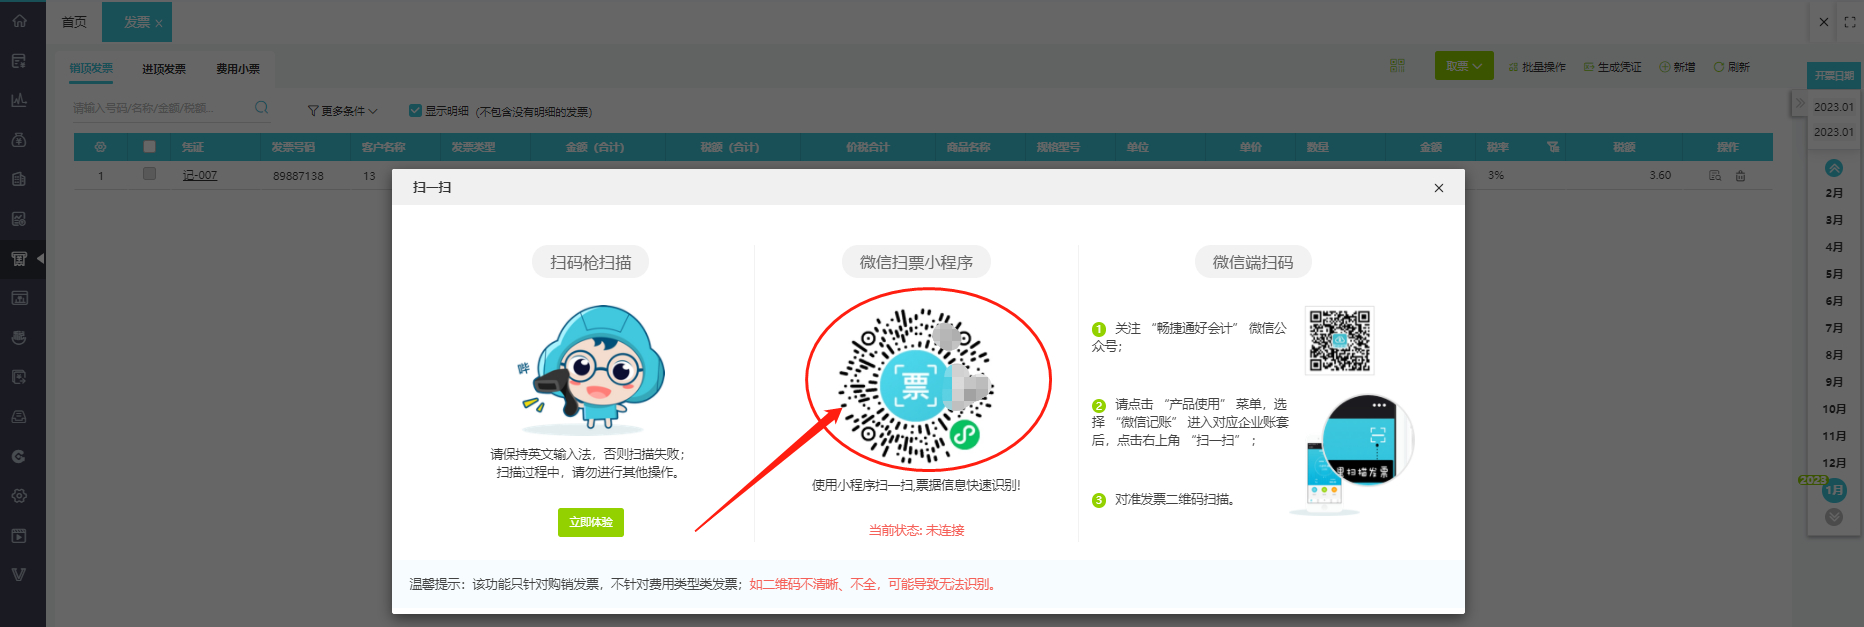
Task: Click the 3.60 tax amount cell
Action: [x=1660, y=175]
